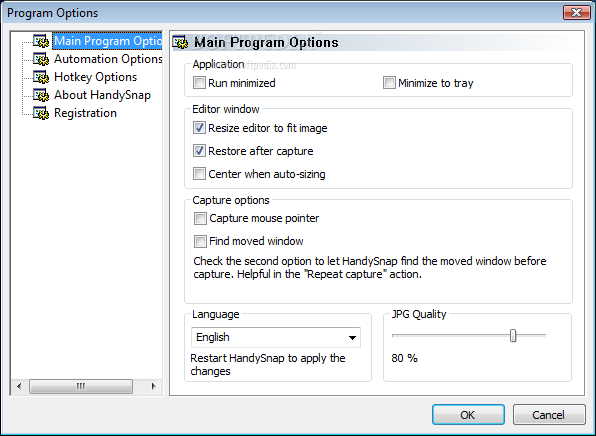The width and height of the screenshot is (596, 436).
Task: Click the About HandySnap tree icon
Action: coord(41,95)
